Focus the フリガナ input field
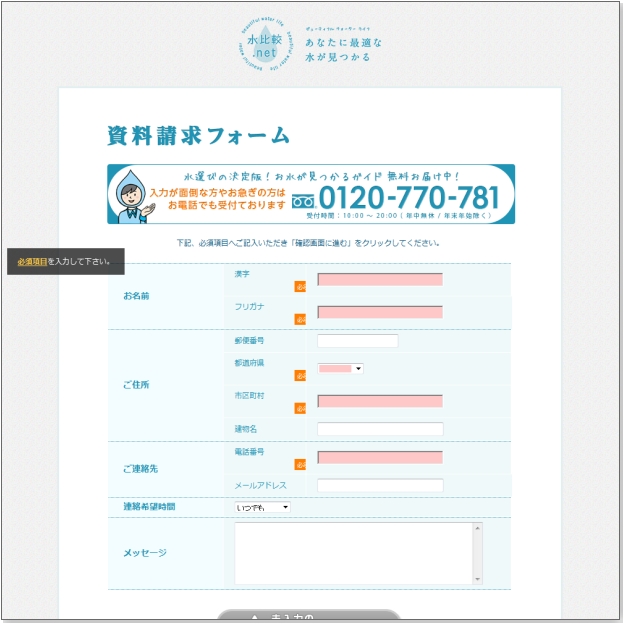 tap(382, 313)
